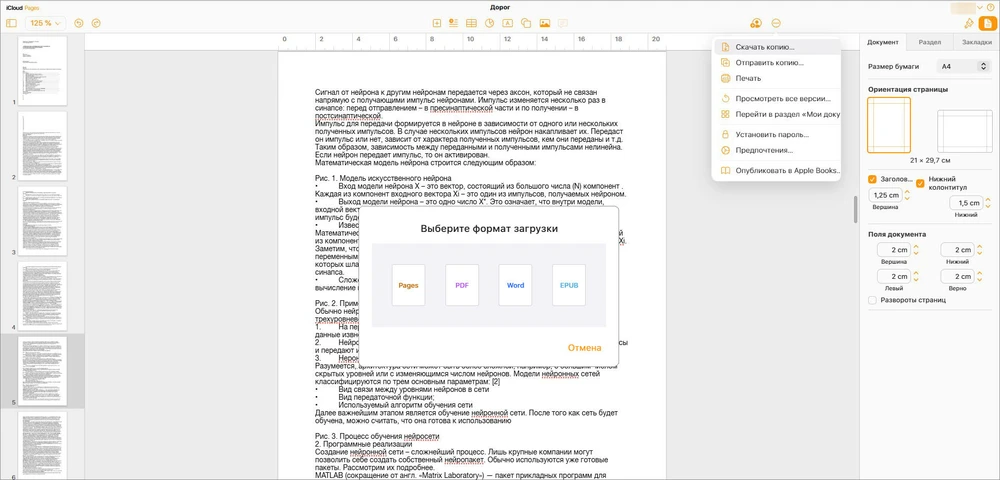Viewport: 1000px width, 480px height.
Task: Open the sidebar view options button
Action: (11, 22)
